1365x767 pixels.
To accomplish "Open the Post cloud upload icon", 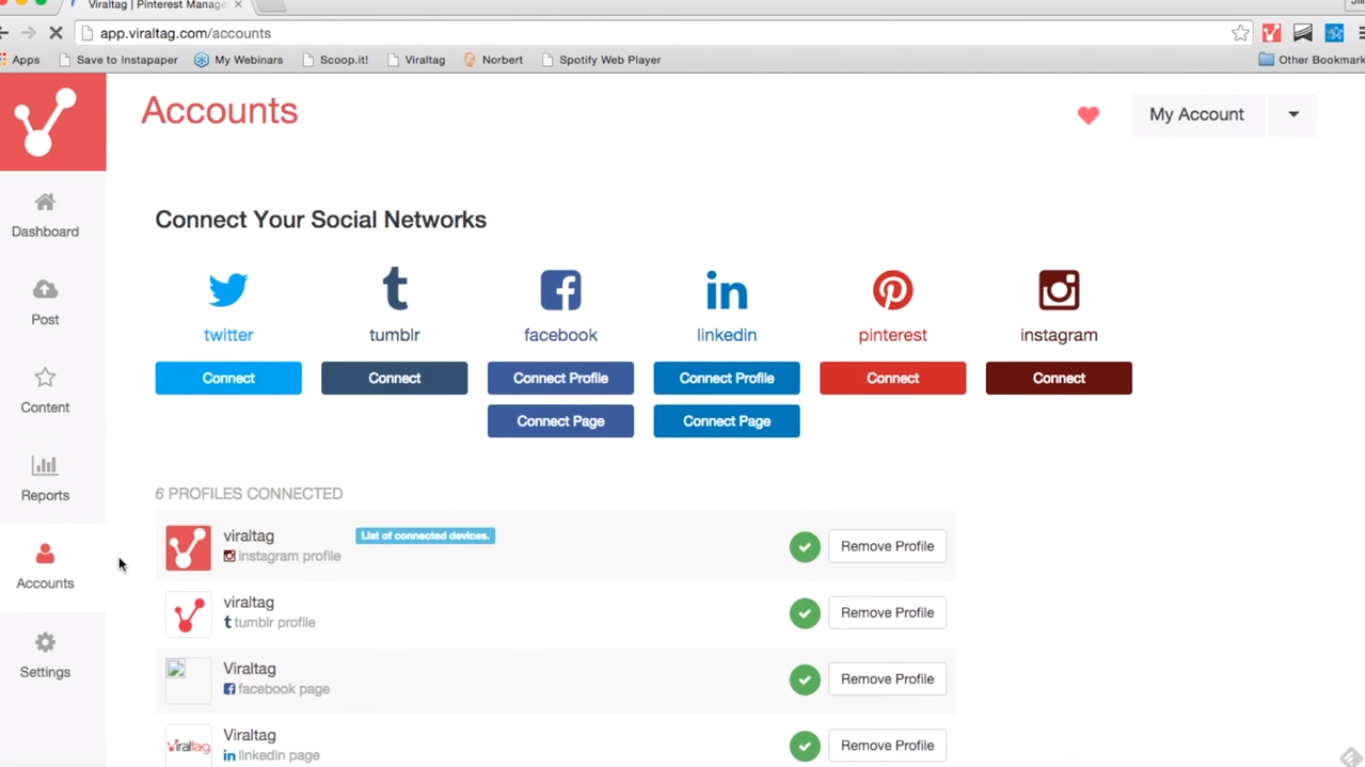I will pos(45,290).
